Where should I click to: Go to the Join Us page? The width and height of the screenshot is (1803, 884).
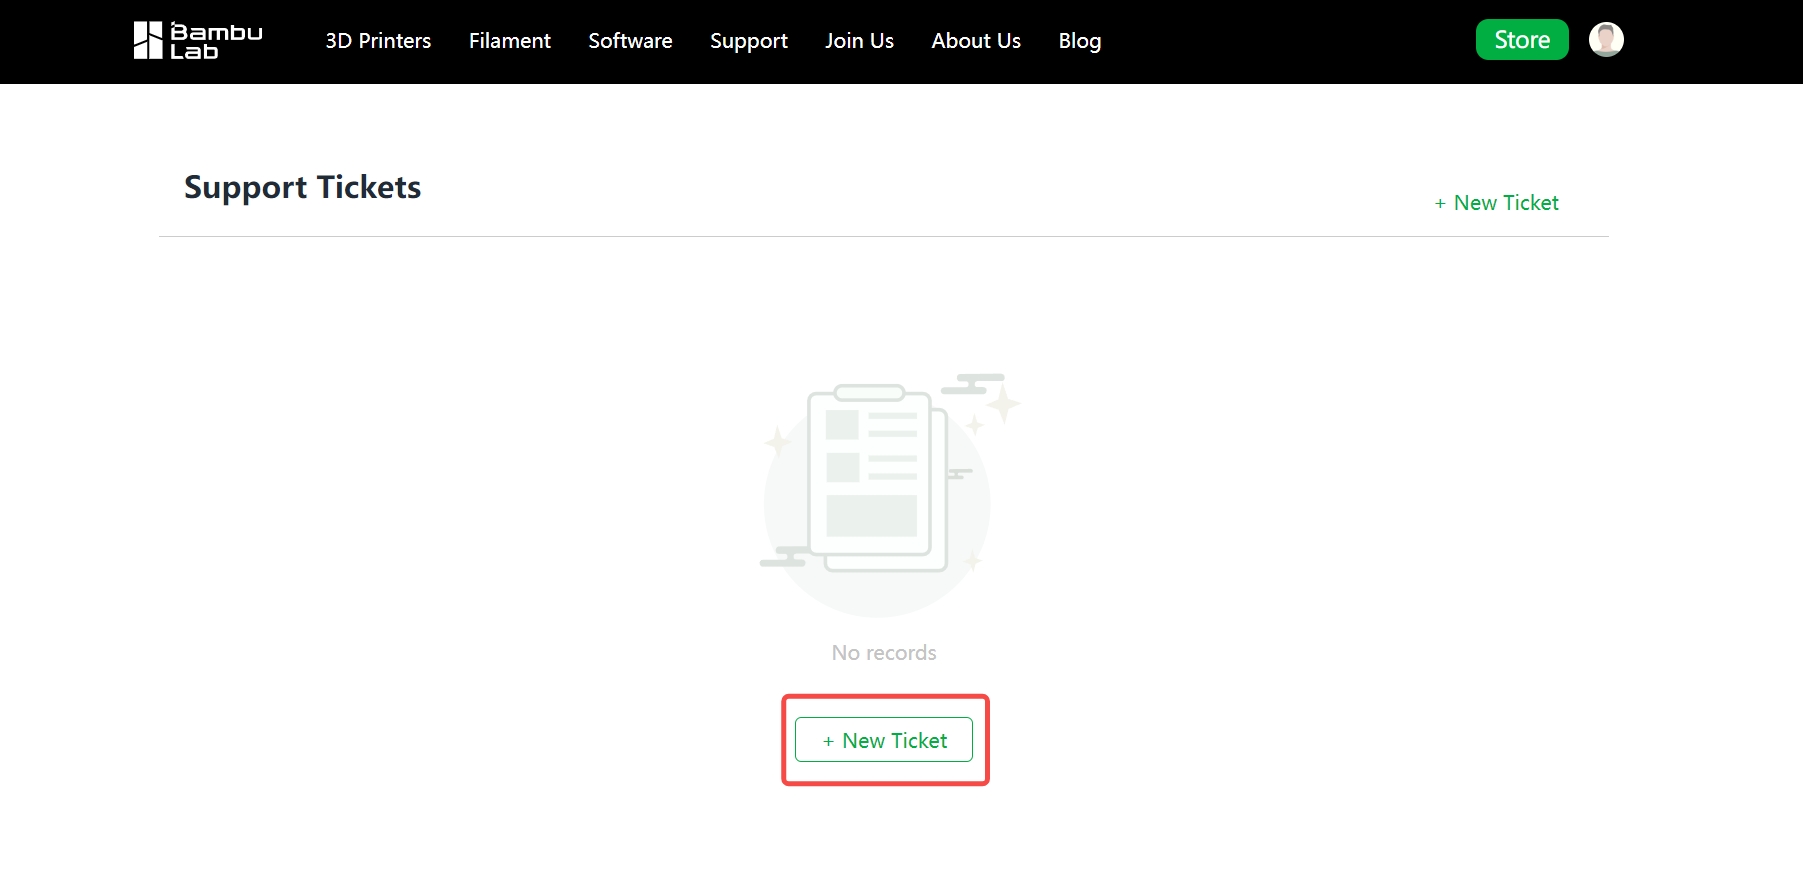tap(859, 41)
